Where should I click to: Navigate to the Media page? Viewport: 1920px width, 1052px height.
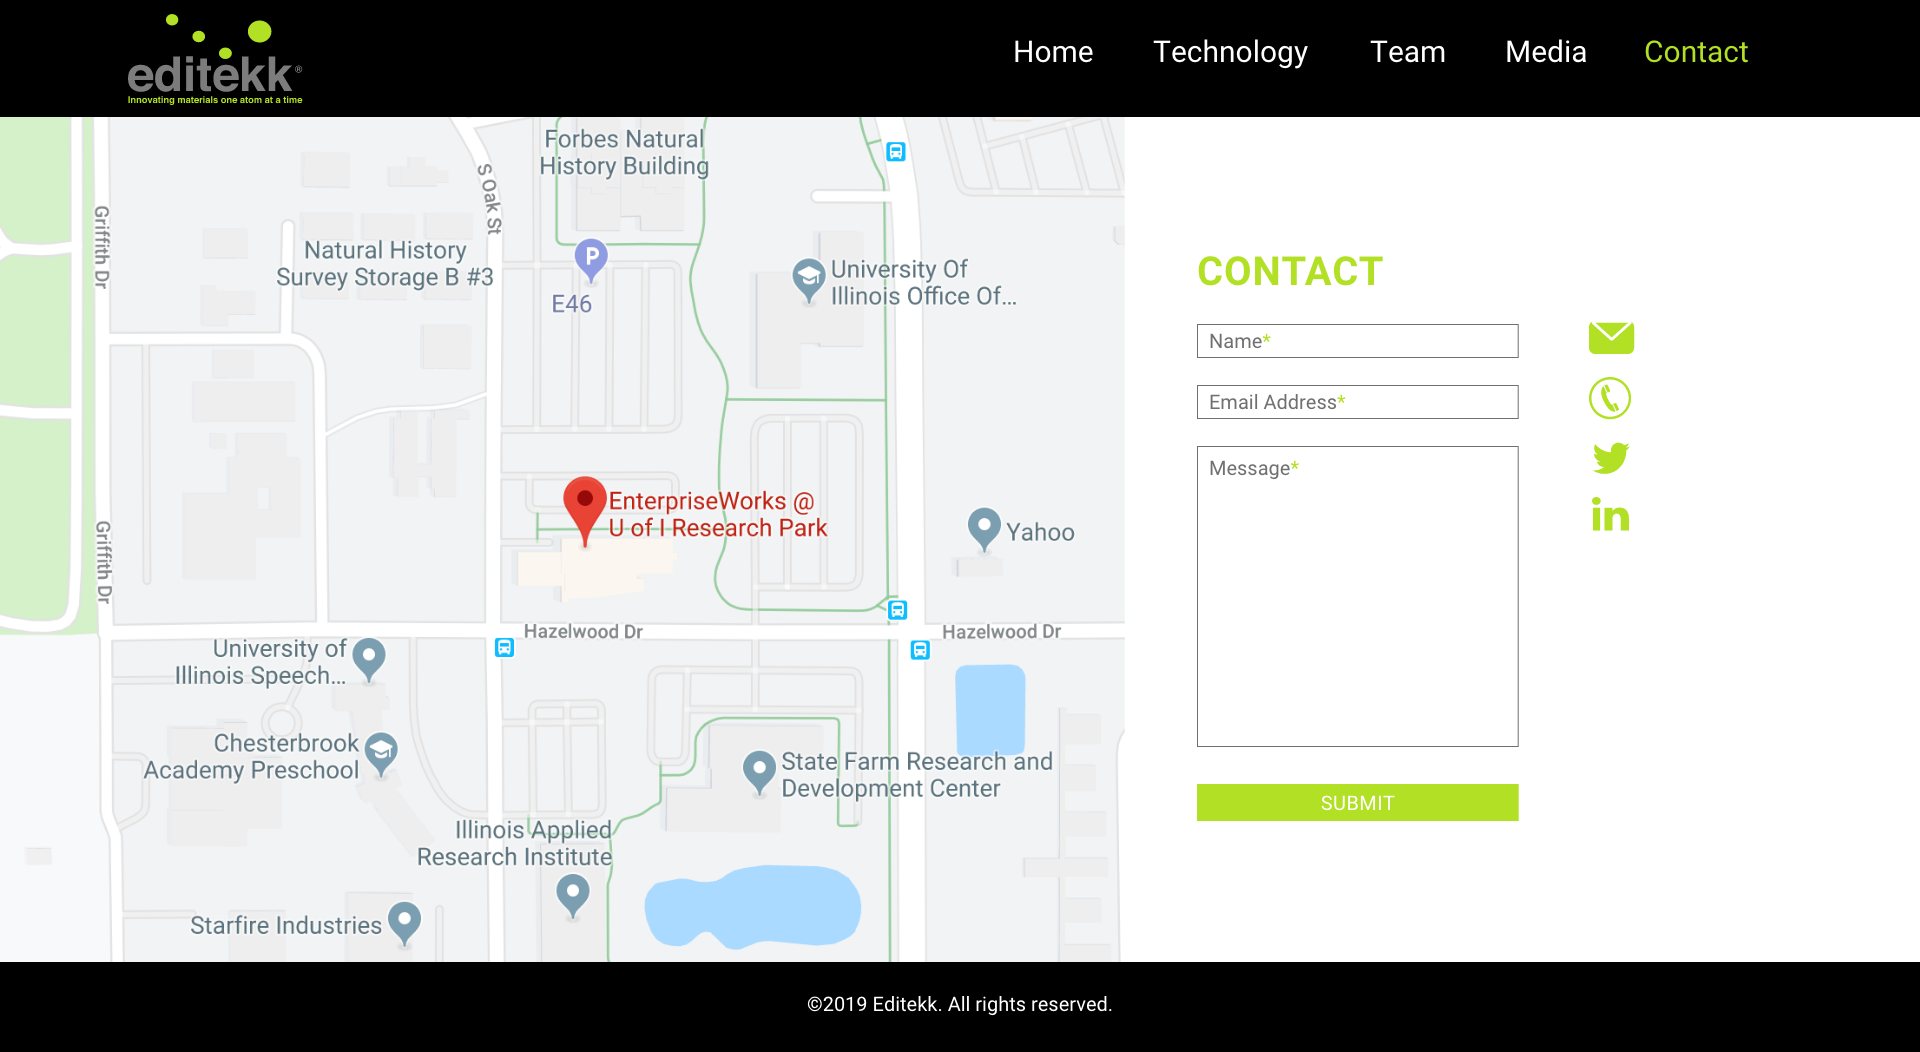[1545, 52]
